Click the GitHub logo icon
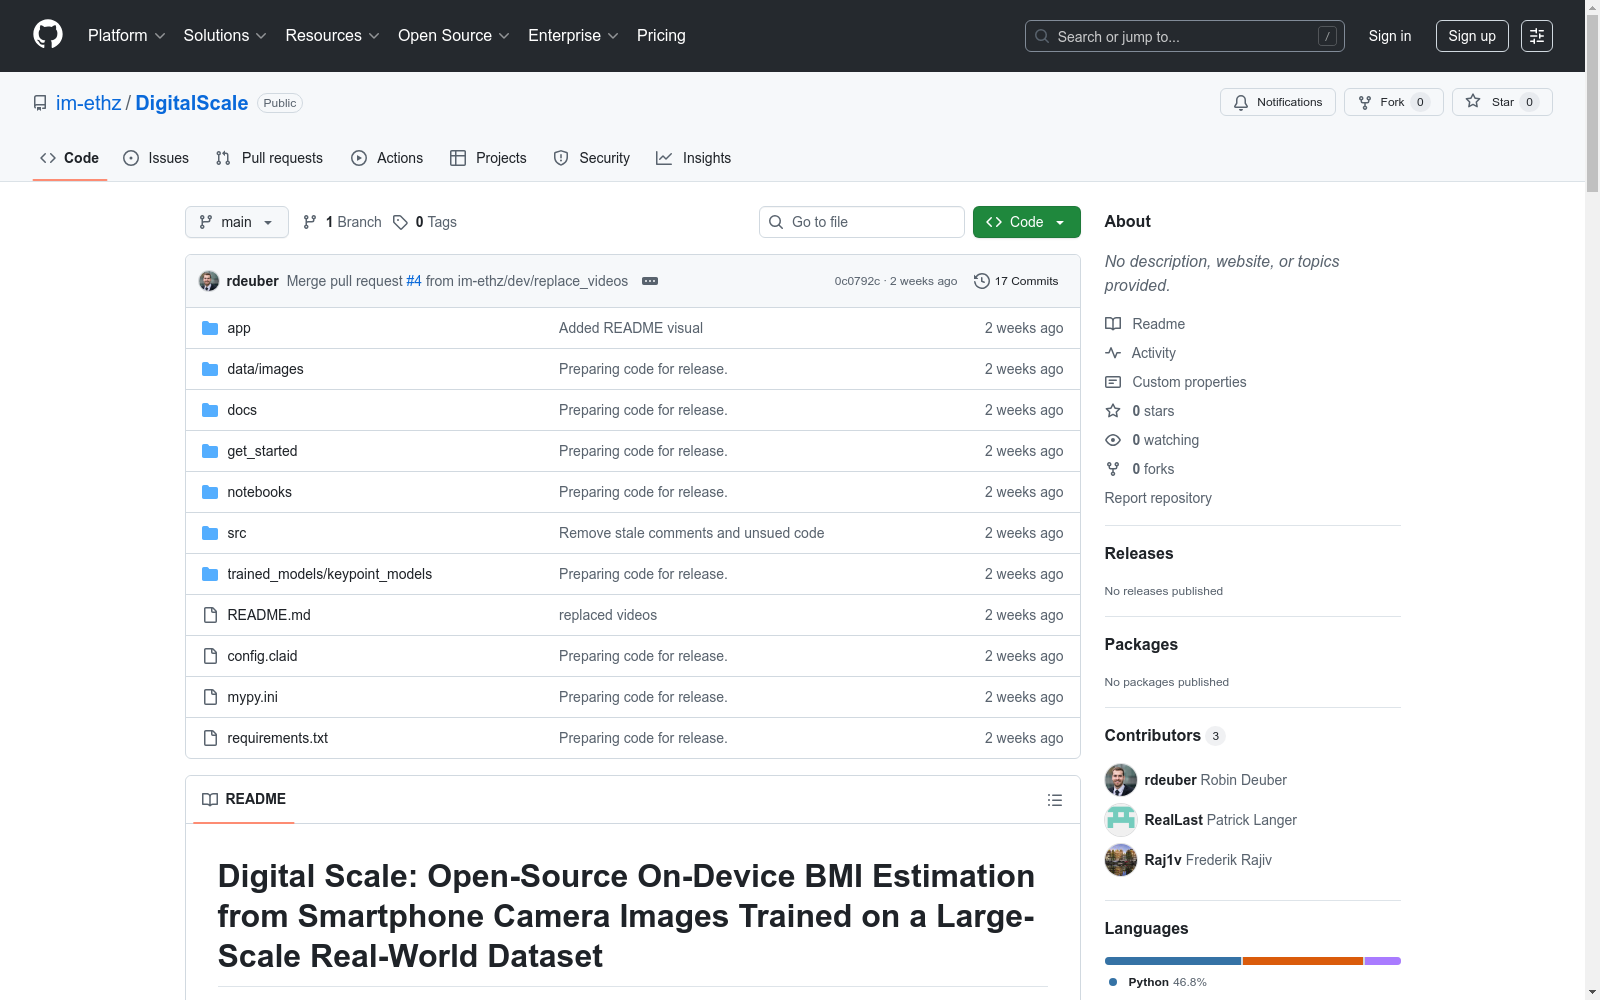This screenshot has width=1600, height=1000. pos(48,35)
